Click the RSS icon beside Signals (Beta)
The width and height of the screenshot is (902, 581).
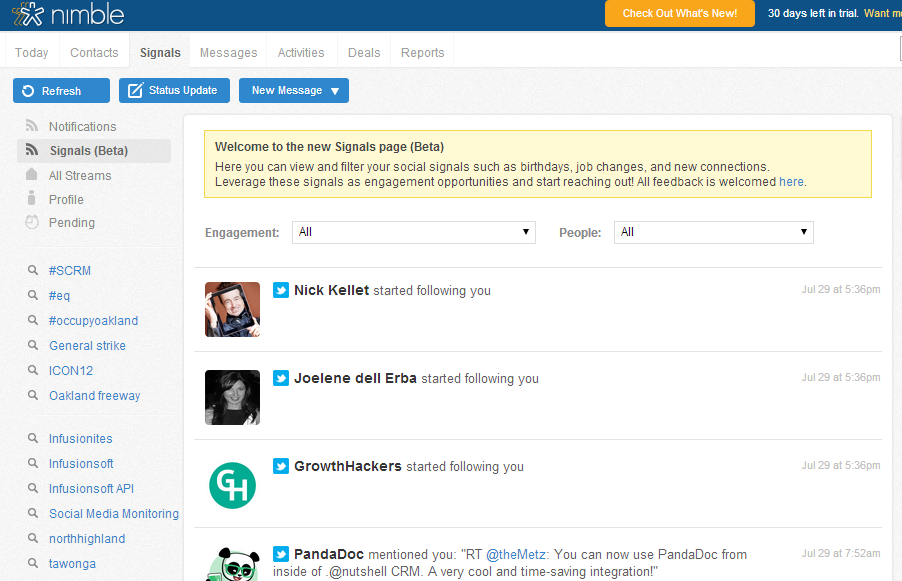32,150
